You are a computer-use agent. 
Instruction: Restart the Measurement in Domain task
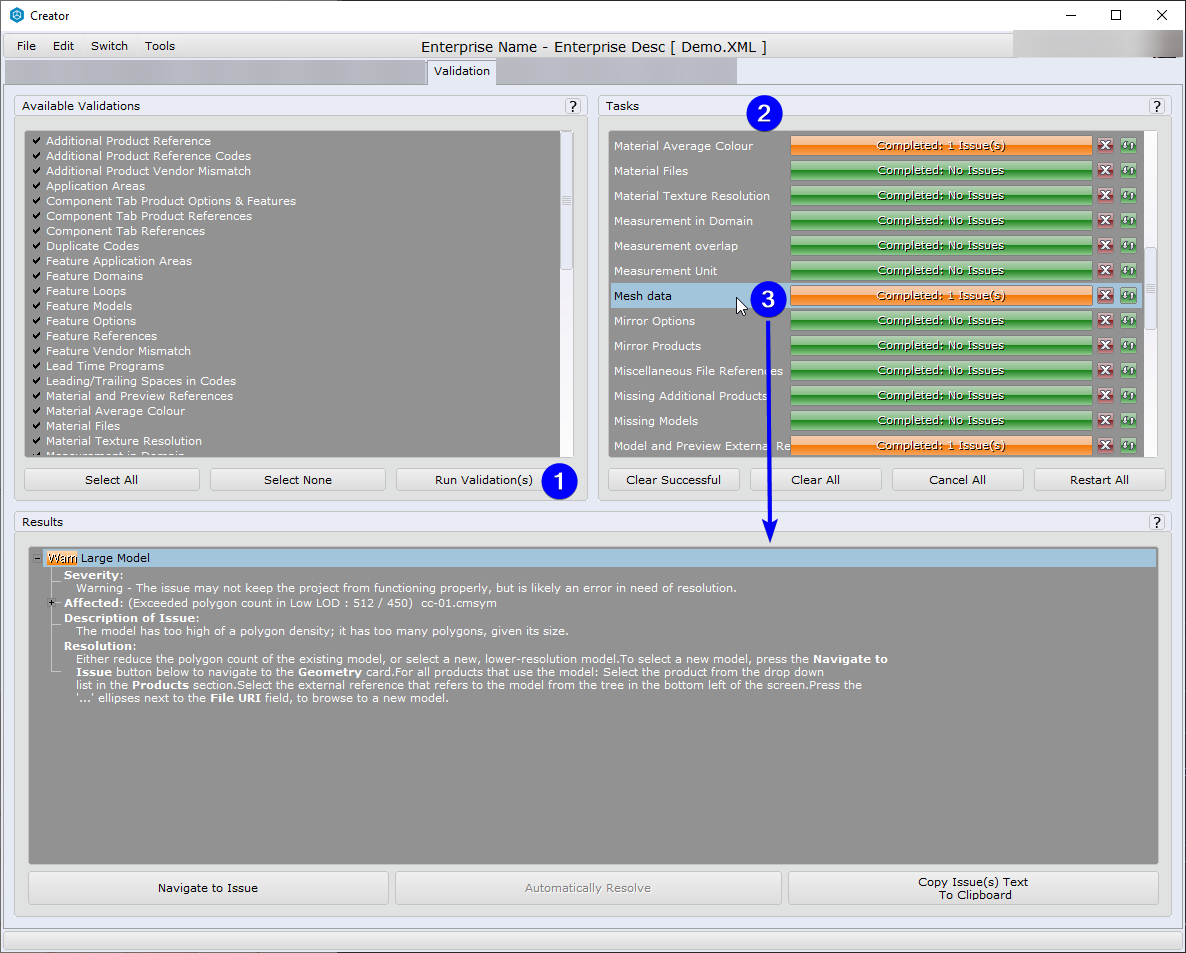[x=1128, y=220]
